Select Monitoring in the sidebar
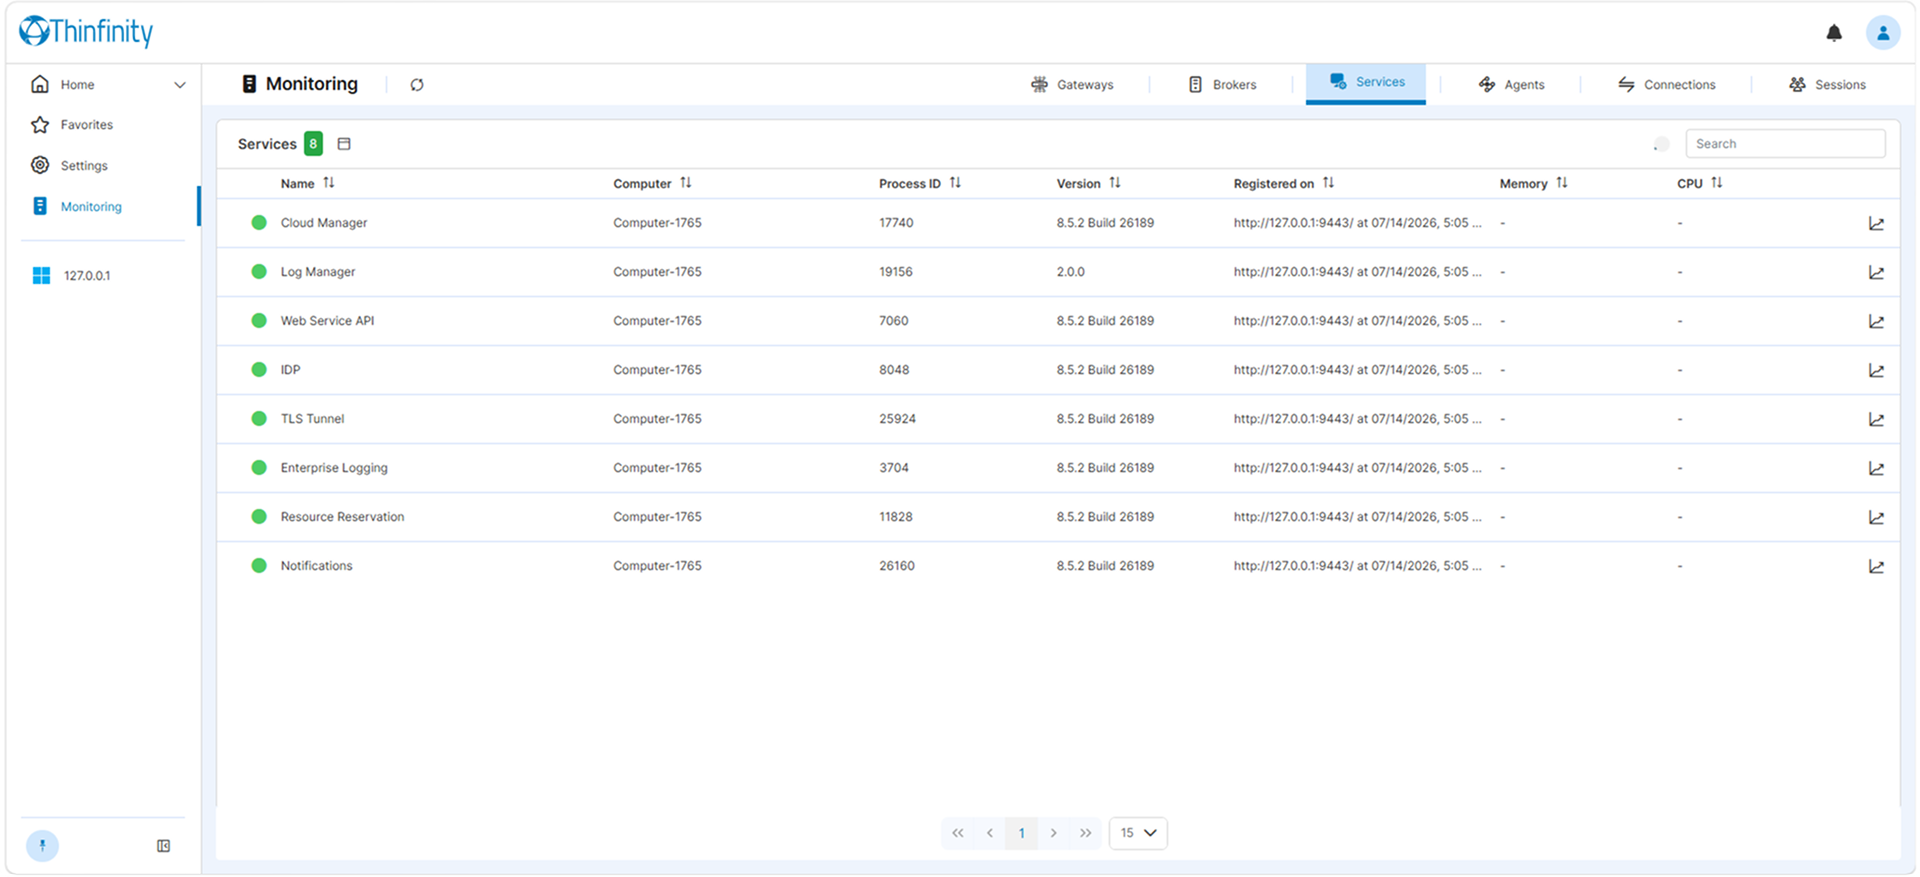Image resolution: width=1920 pixels, height=877 pixels. click(91, 207)
